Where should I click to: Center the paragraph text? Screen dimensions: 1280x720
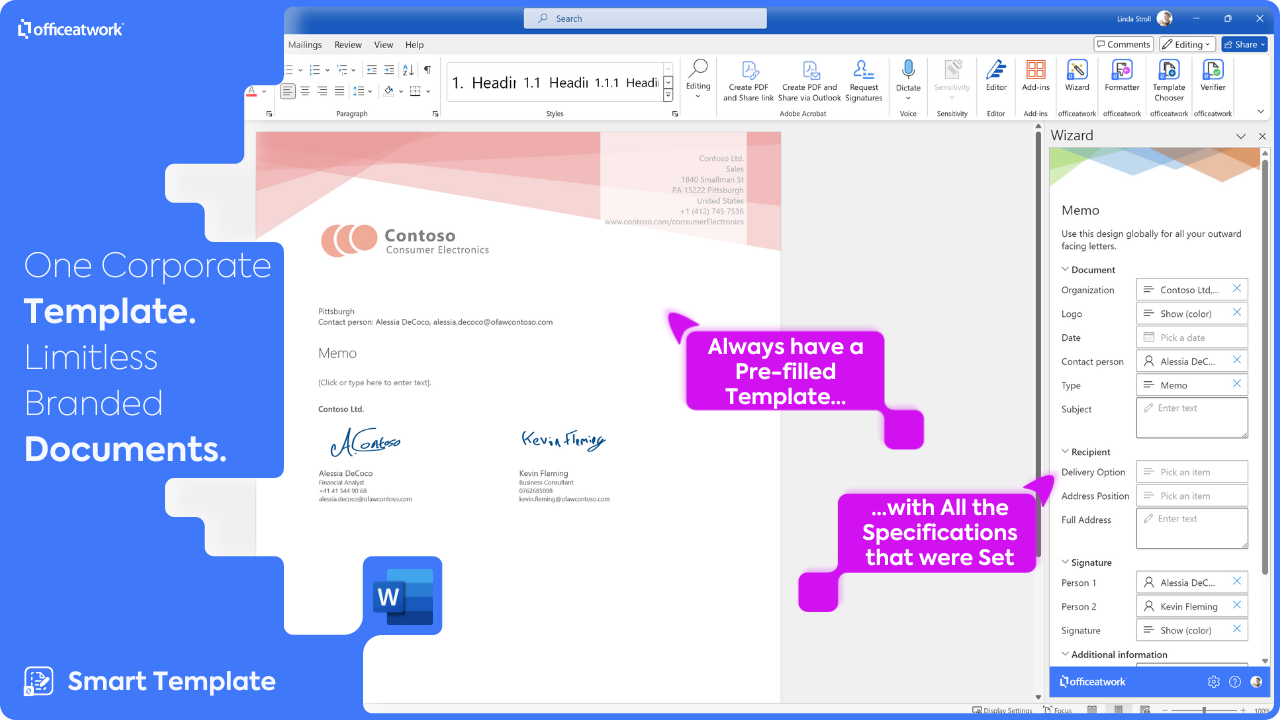pos(305,91)
